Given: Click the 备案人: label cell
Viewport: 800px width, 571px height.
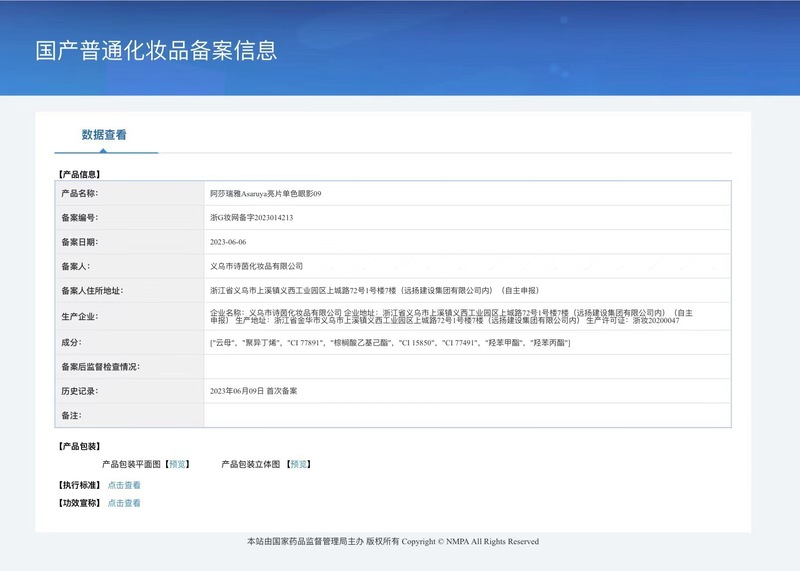Looking at the screenshot, I should pos(130,266).
